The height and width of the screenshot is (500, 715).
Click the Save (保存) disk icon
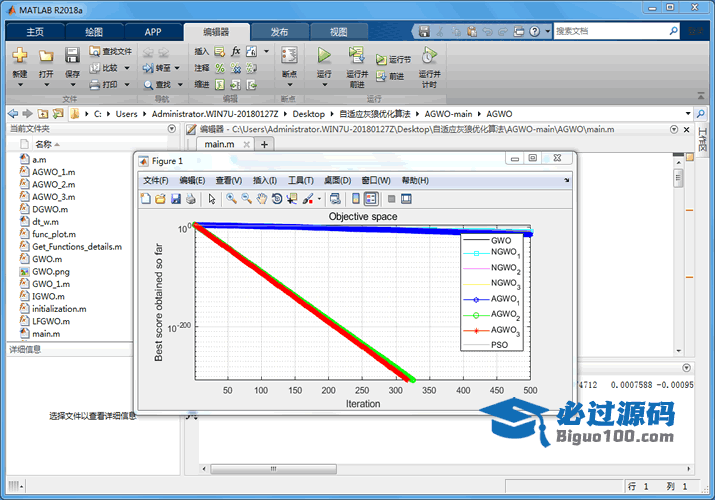[x=72, y=56]
